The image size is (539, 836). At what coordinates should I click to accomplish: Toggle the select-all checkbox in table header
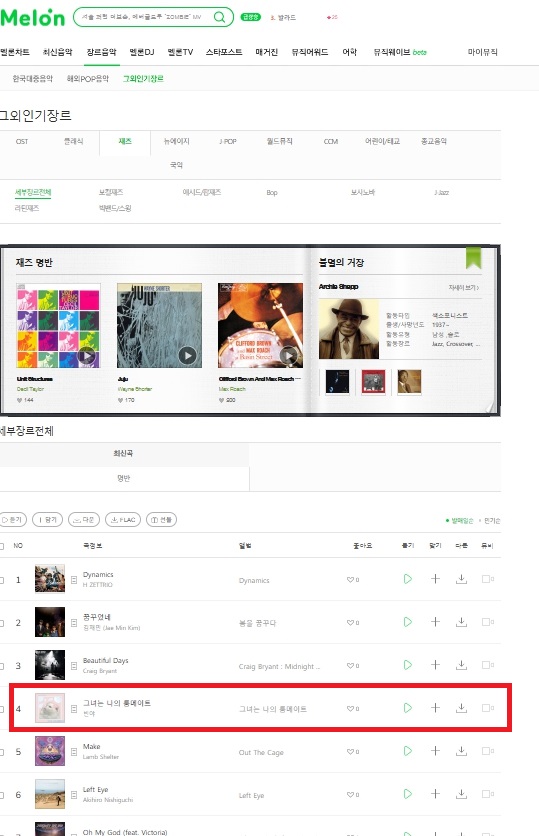pos(2,546)
